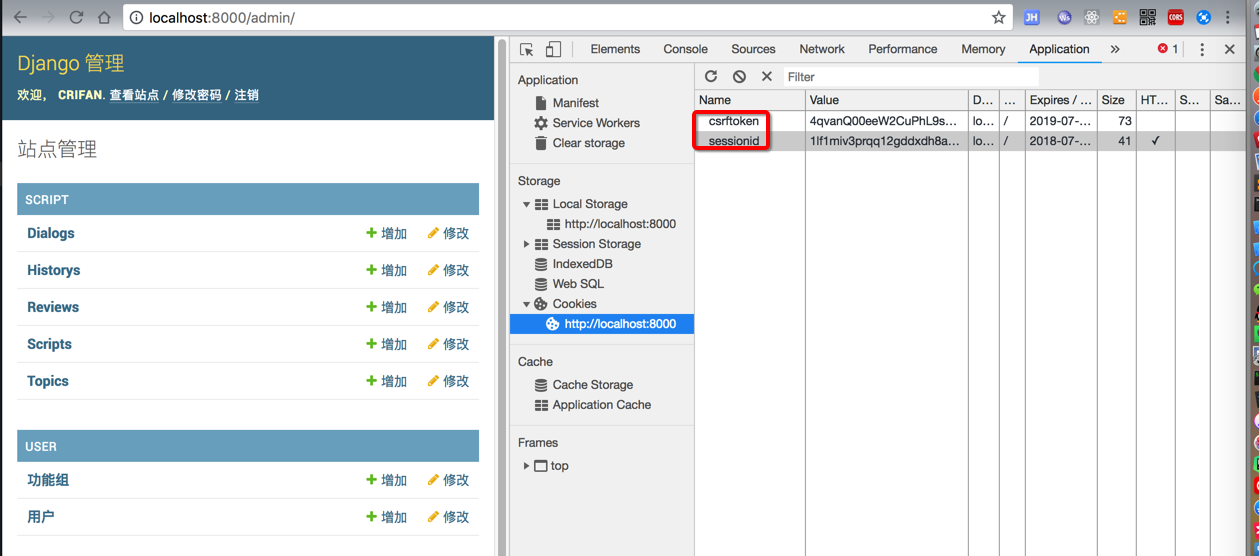This screenshot has width=1259, height=556.
Task: Sort cookies by Name column header
Action: click(x=750, y=100)
